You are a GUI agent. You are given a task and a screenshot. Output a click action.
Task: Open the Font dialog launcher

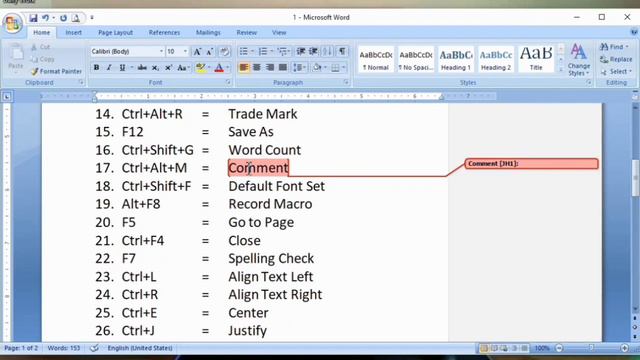(x=228, y=82)
